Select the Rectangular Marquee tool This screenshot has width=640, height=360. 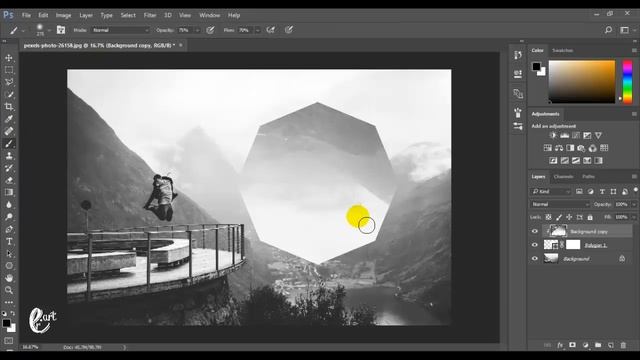[9, 70]
